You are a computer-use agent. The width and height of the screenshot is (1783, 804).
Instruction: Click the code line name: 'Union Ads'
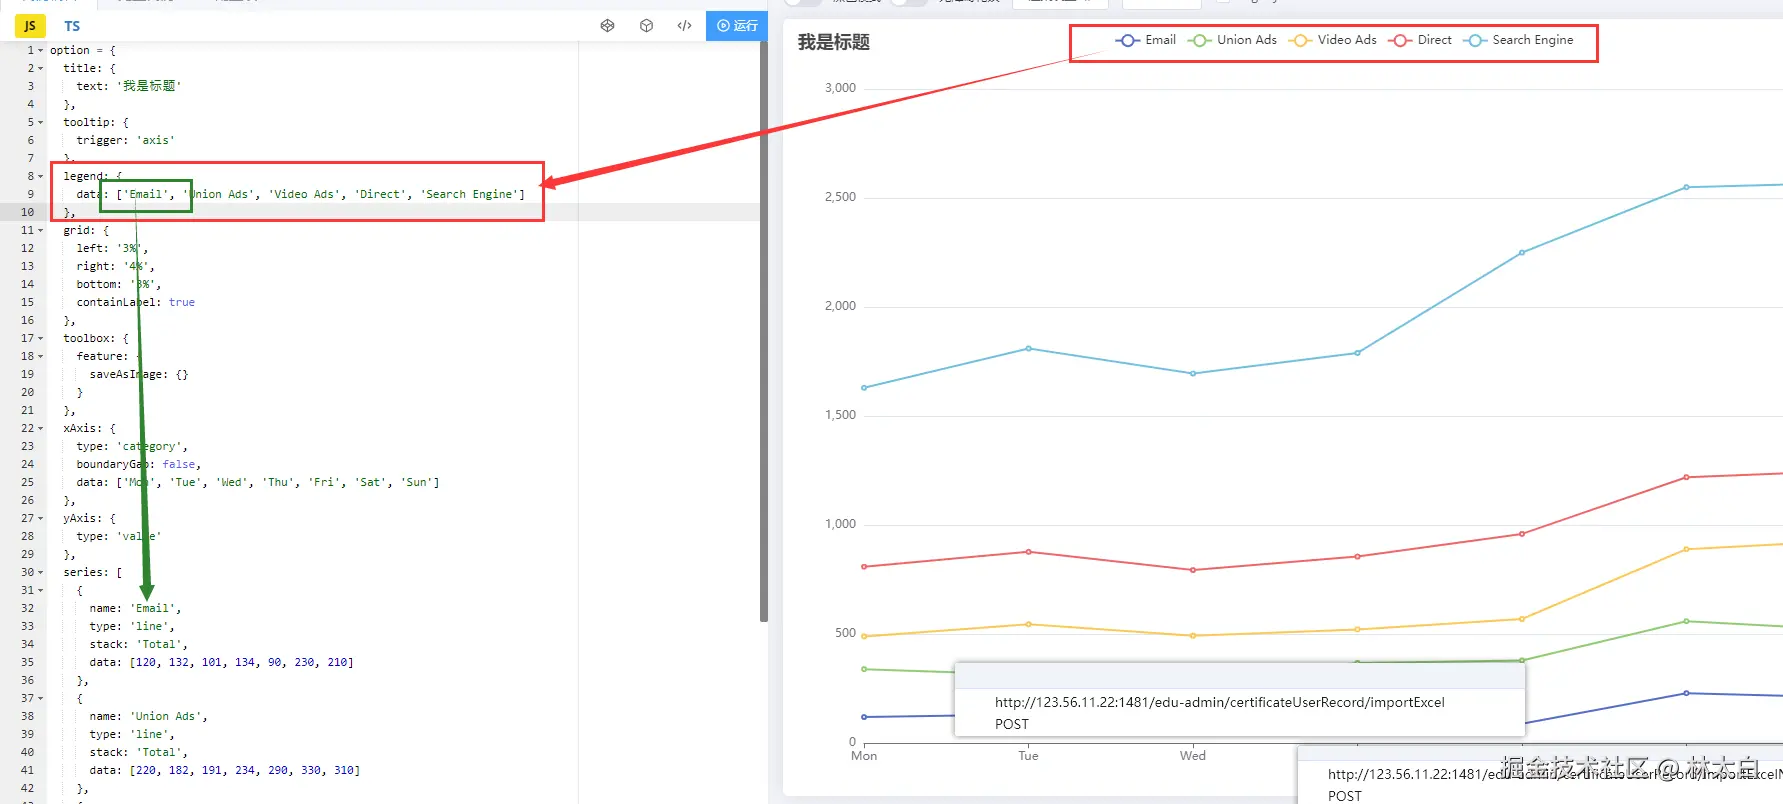[x=149, y=716]
